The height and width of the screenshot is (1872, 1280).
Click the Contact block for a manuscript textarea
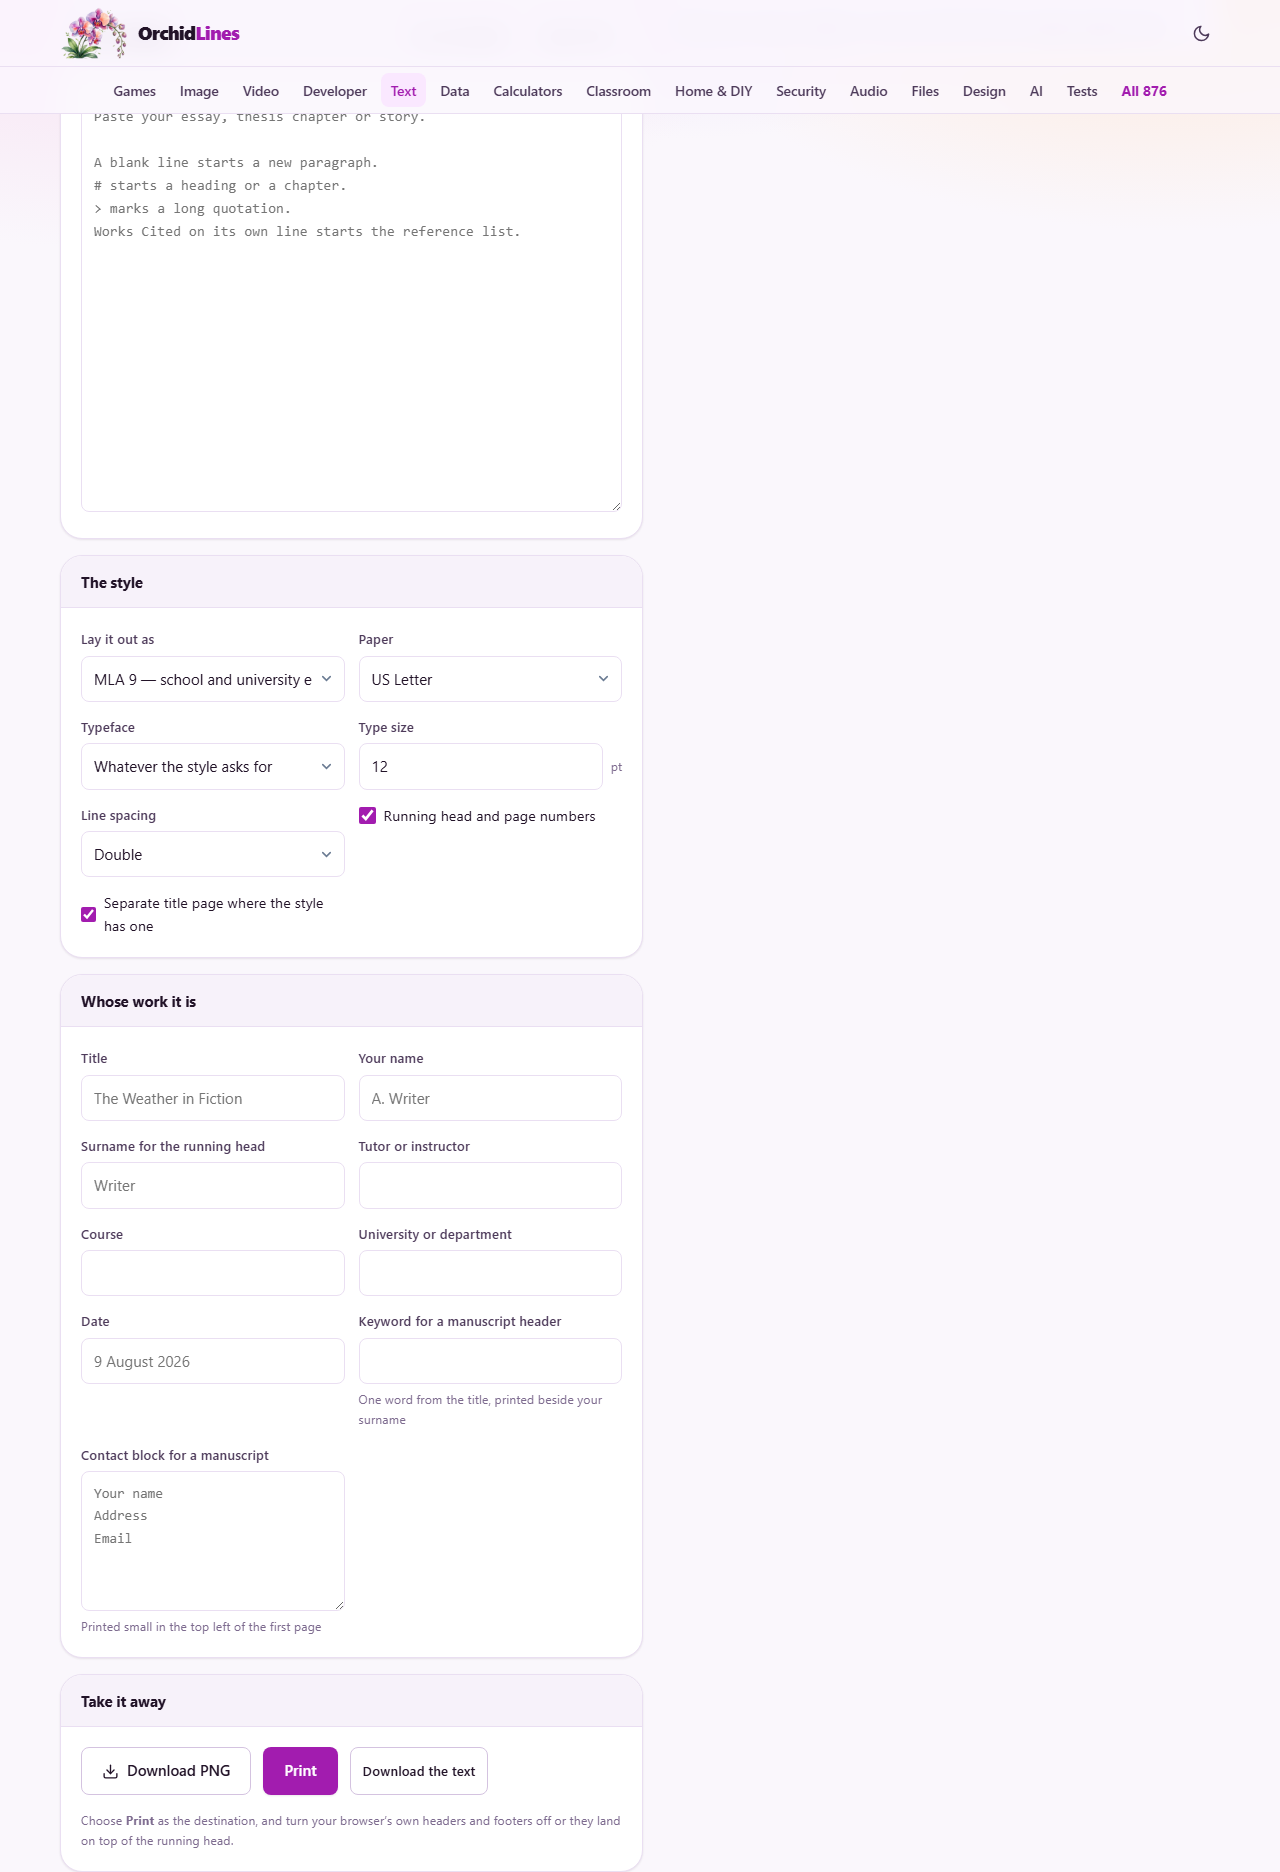click(x=212, y=1541)
